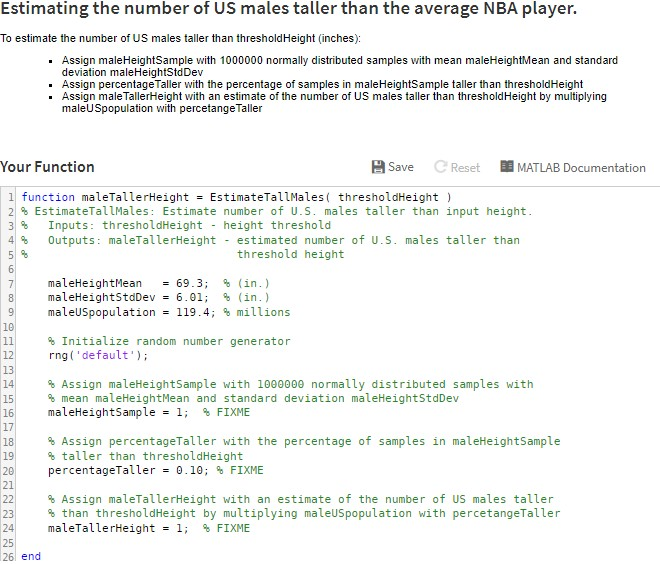Click the page title about NBA player
This screenshot has width=660, height=564.
[x=288, y=8]
